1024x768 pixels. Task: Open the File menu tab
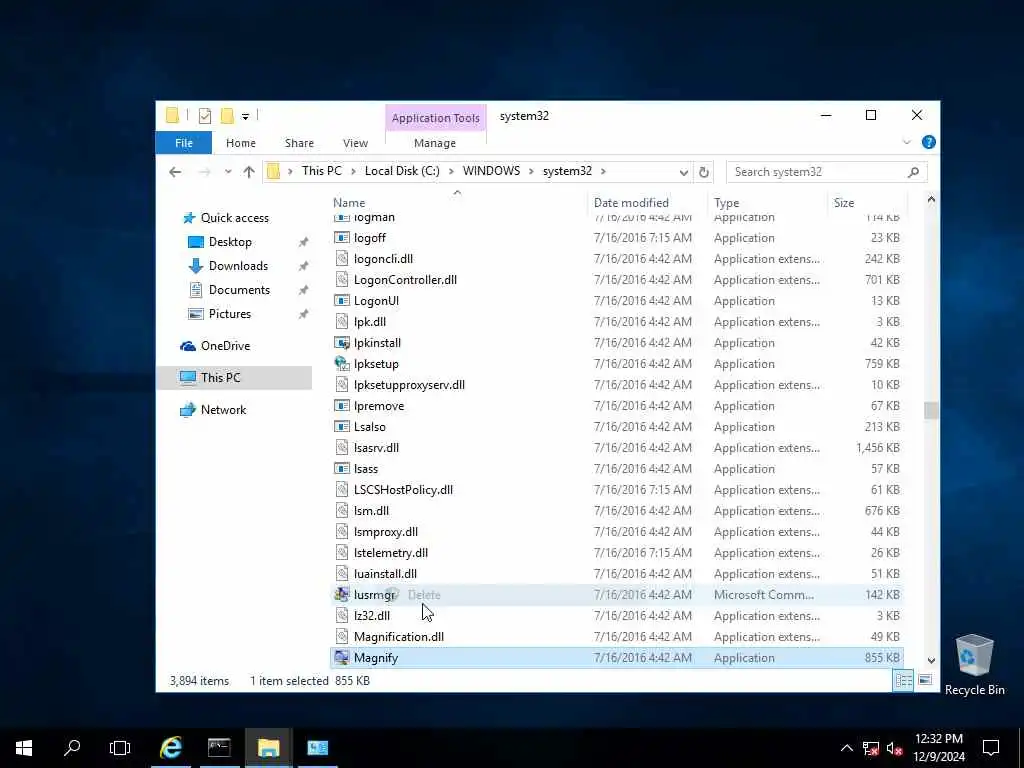(184, 143)
